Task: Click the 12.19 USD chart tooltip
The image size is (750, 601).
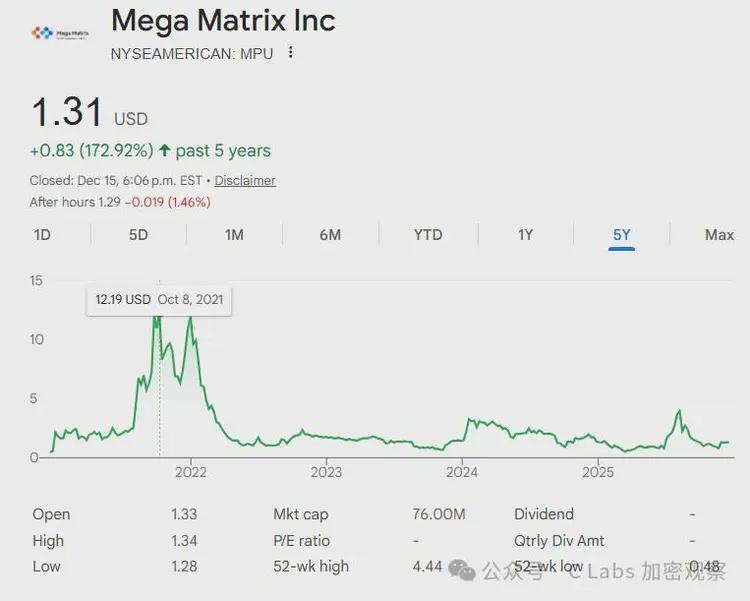Action: (159, 300)
